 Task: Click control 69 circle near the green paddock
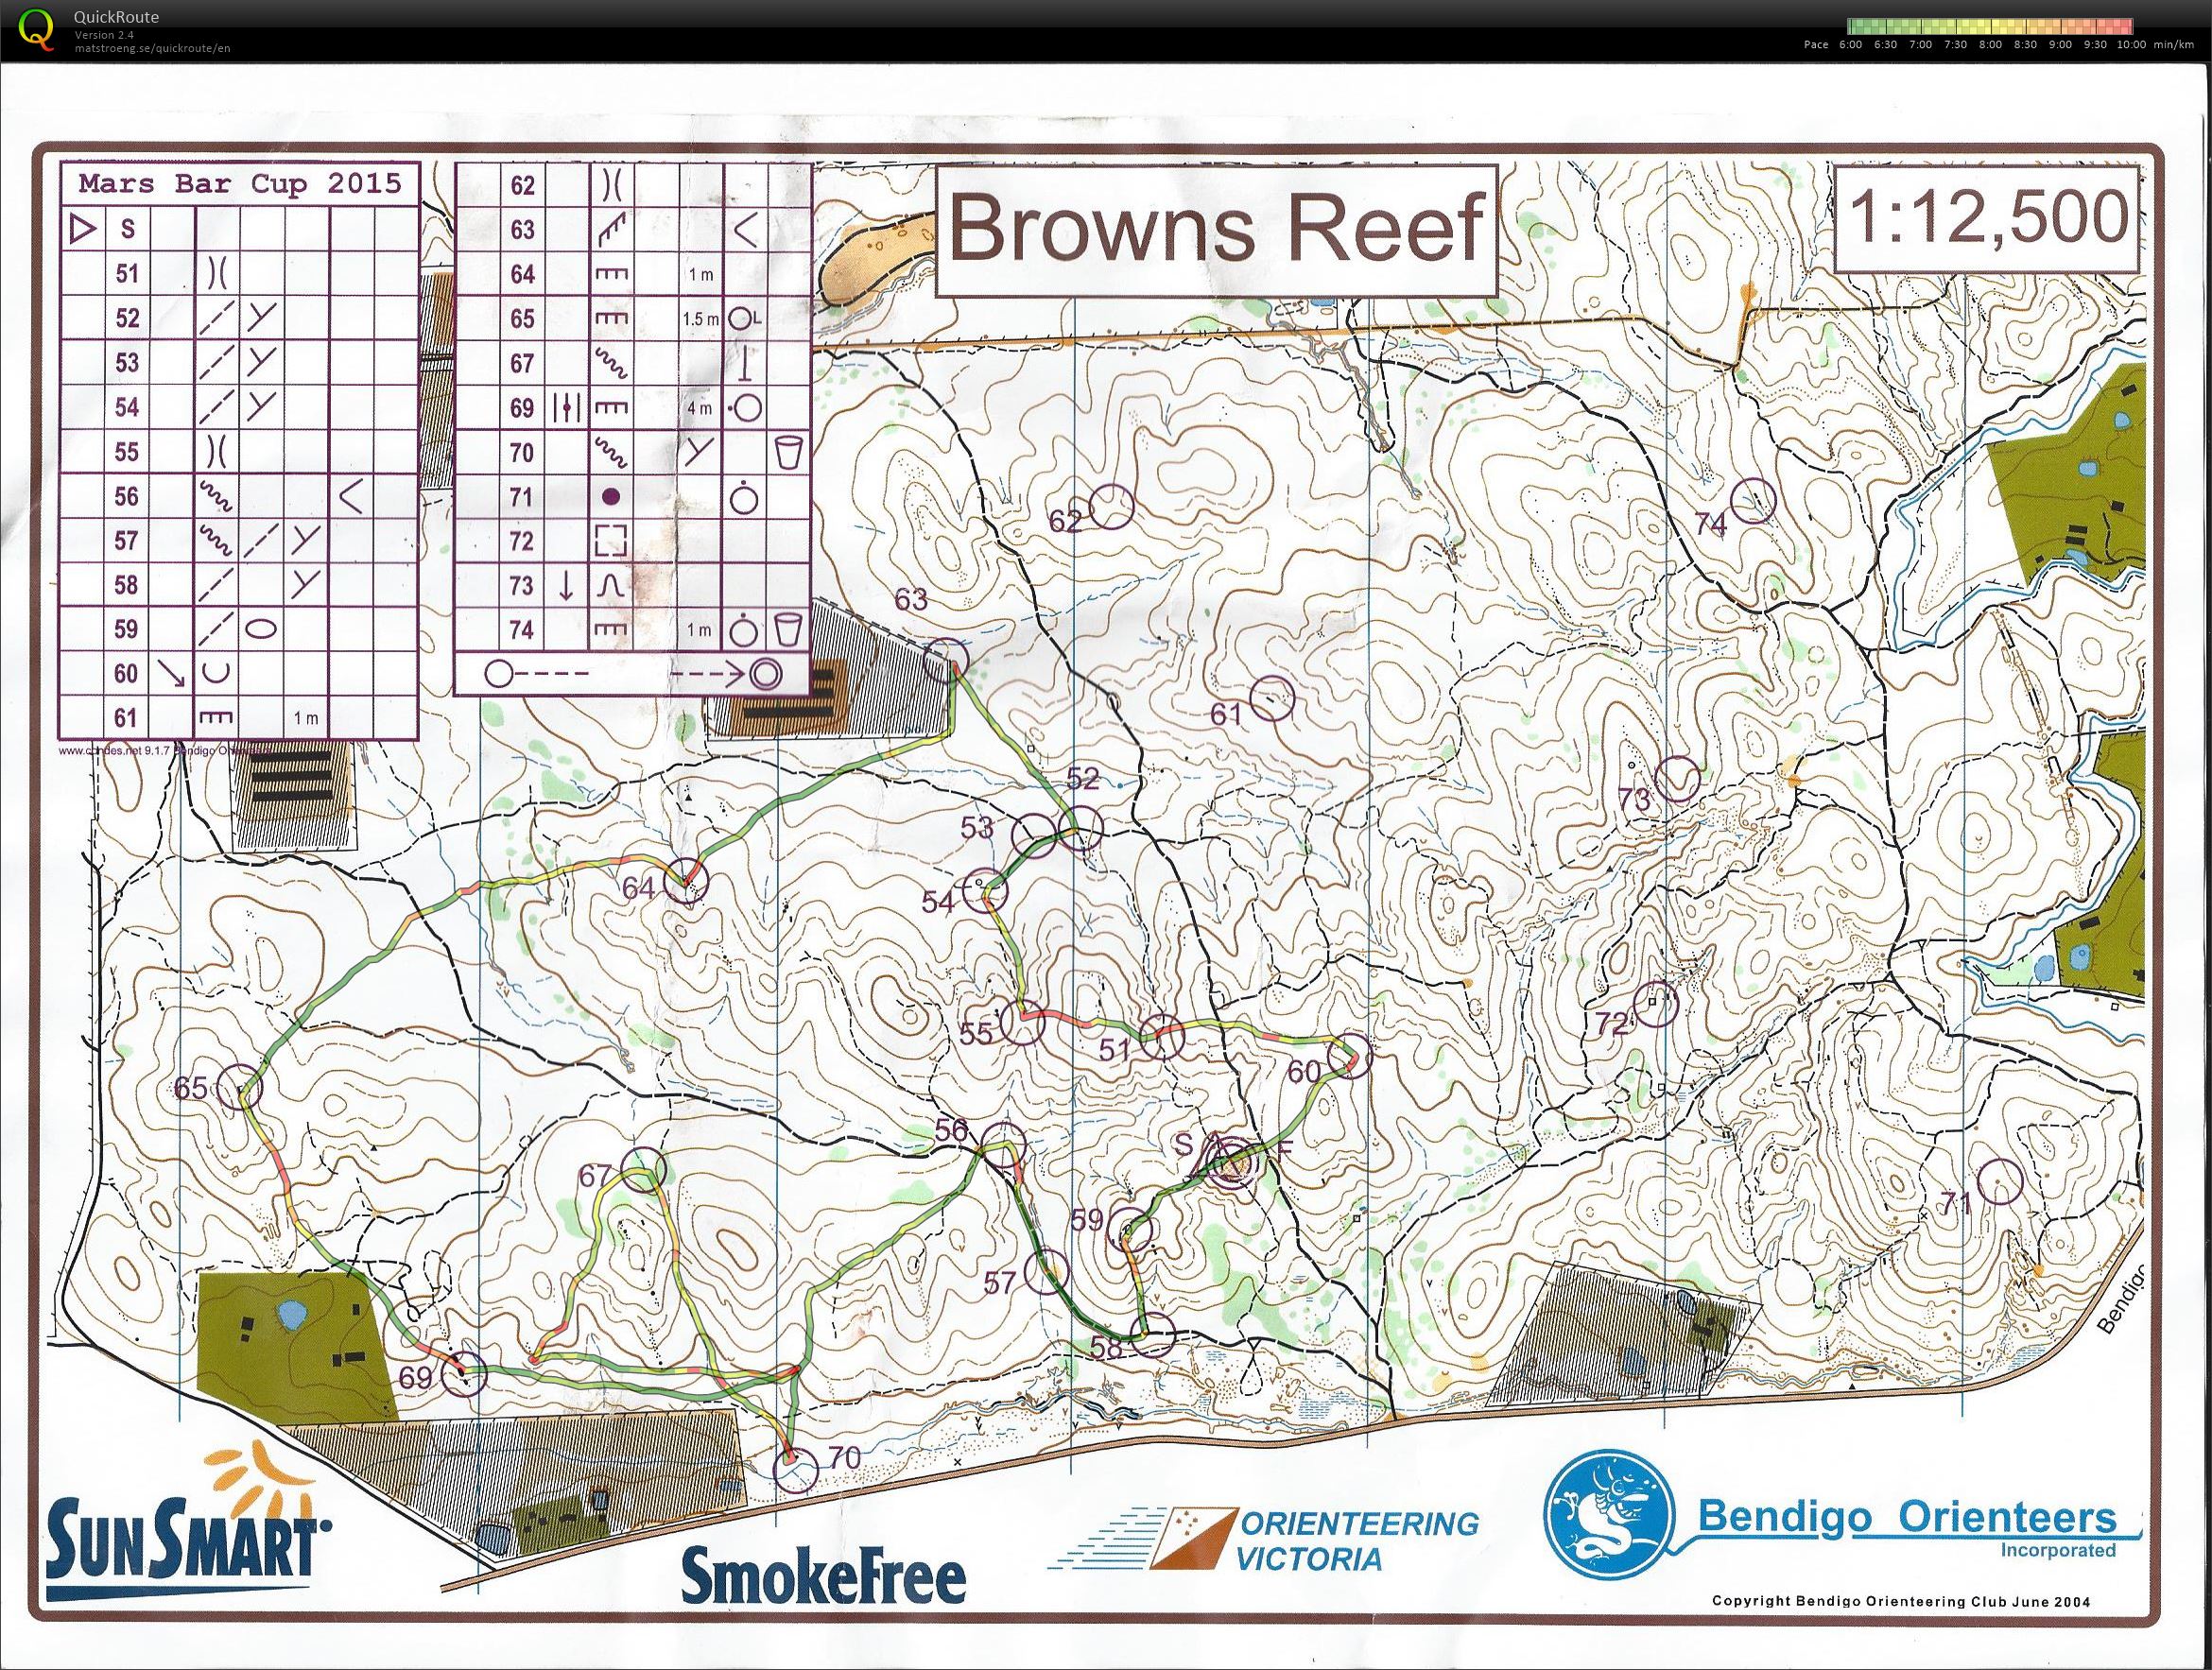pyautogui.click(x=464, y=1373)
